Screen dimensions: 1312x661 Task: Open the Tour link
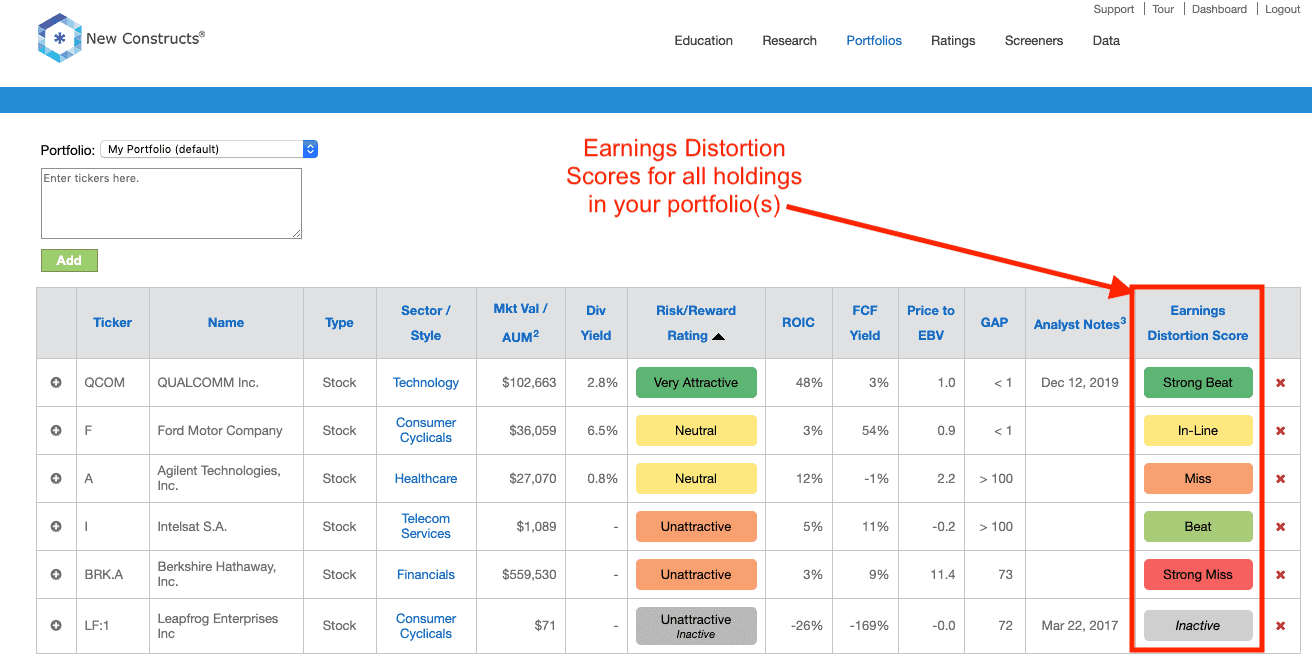[1163, 9]
